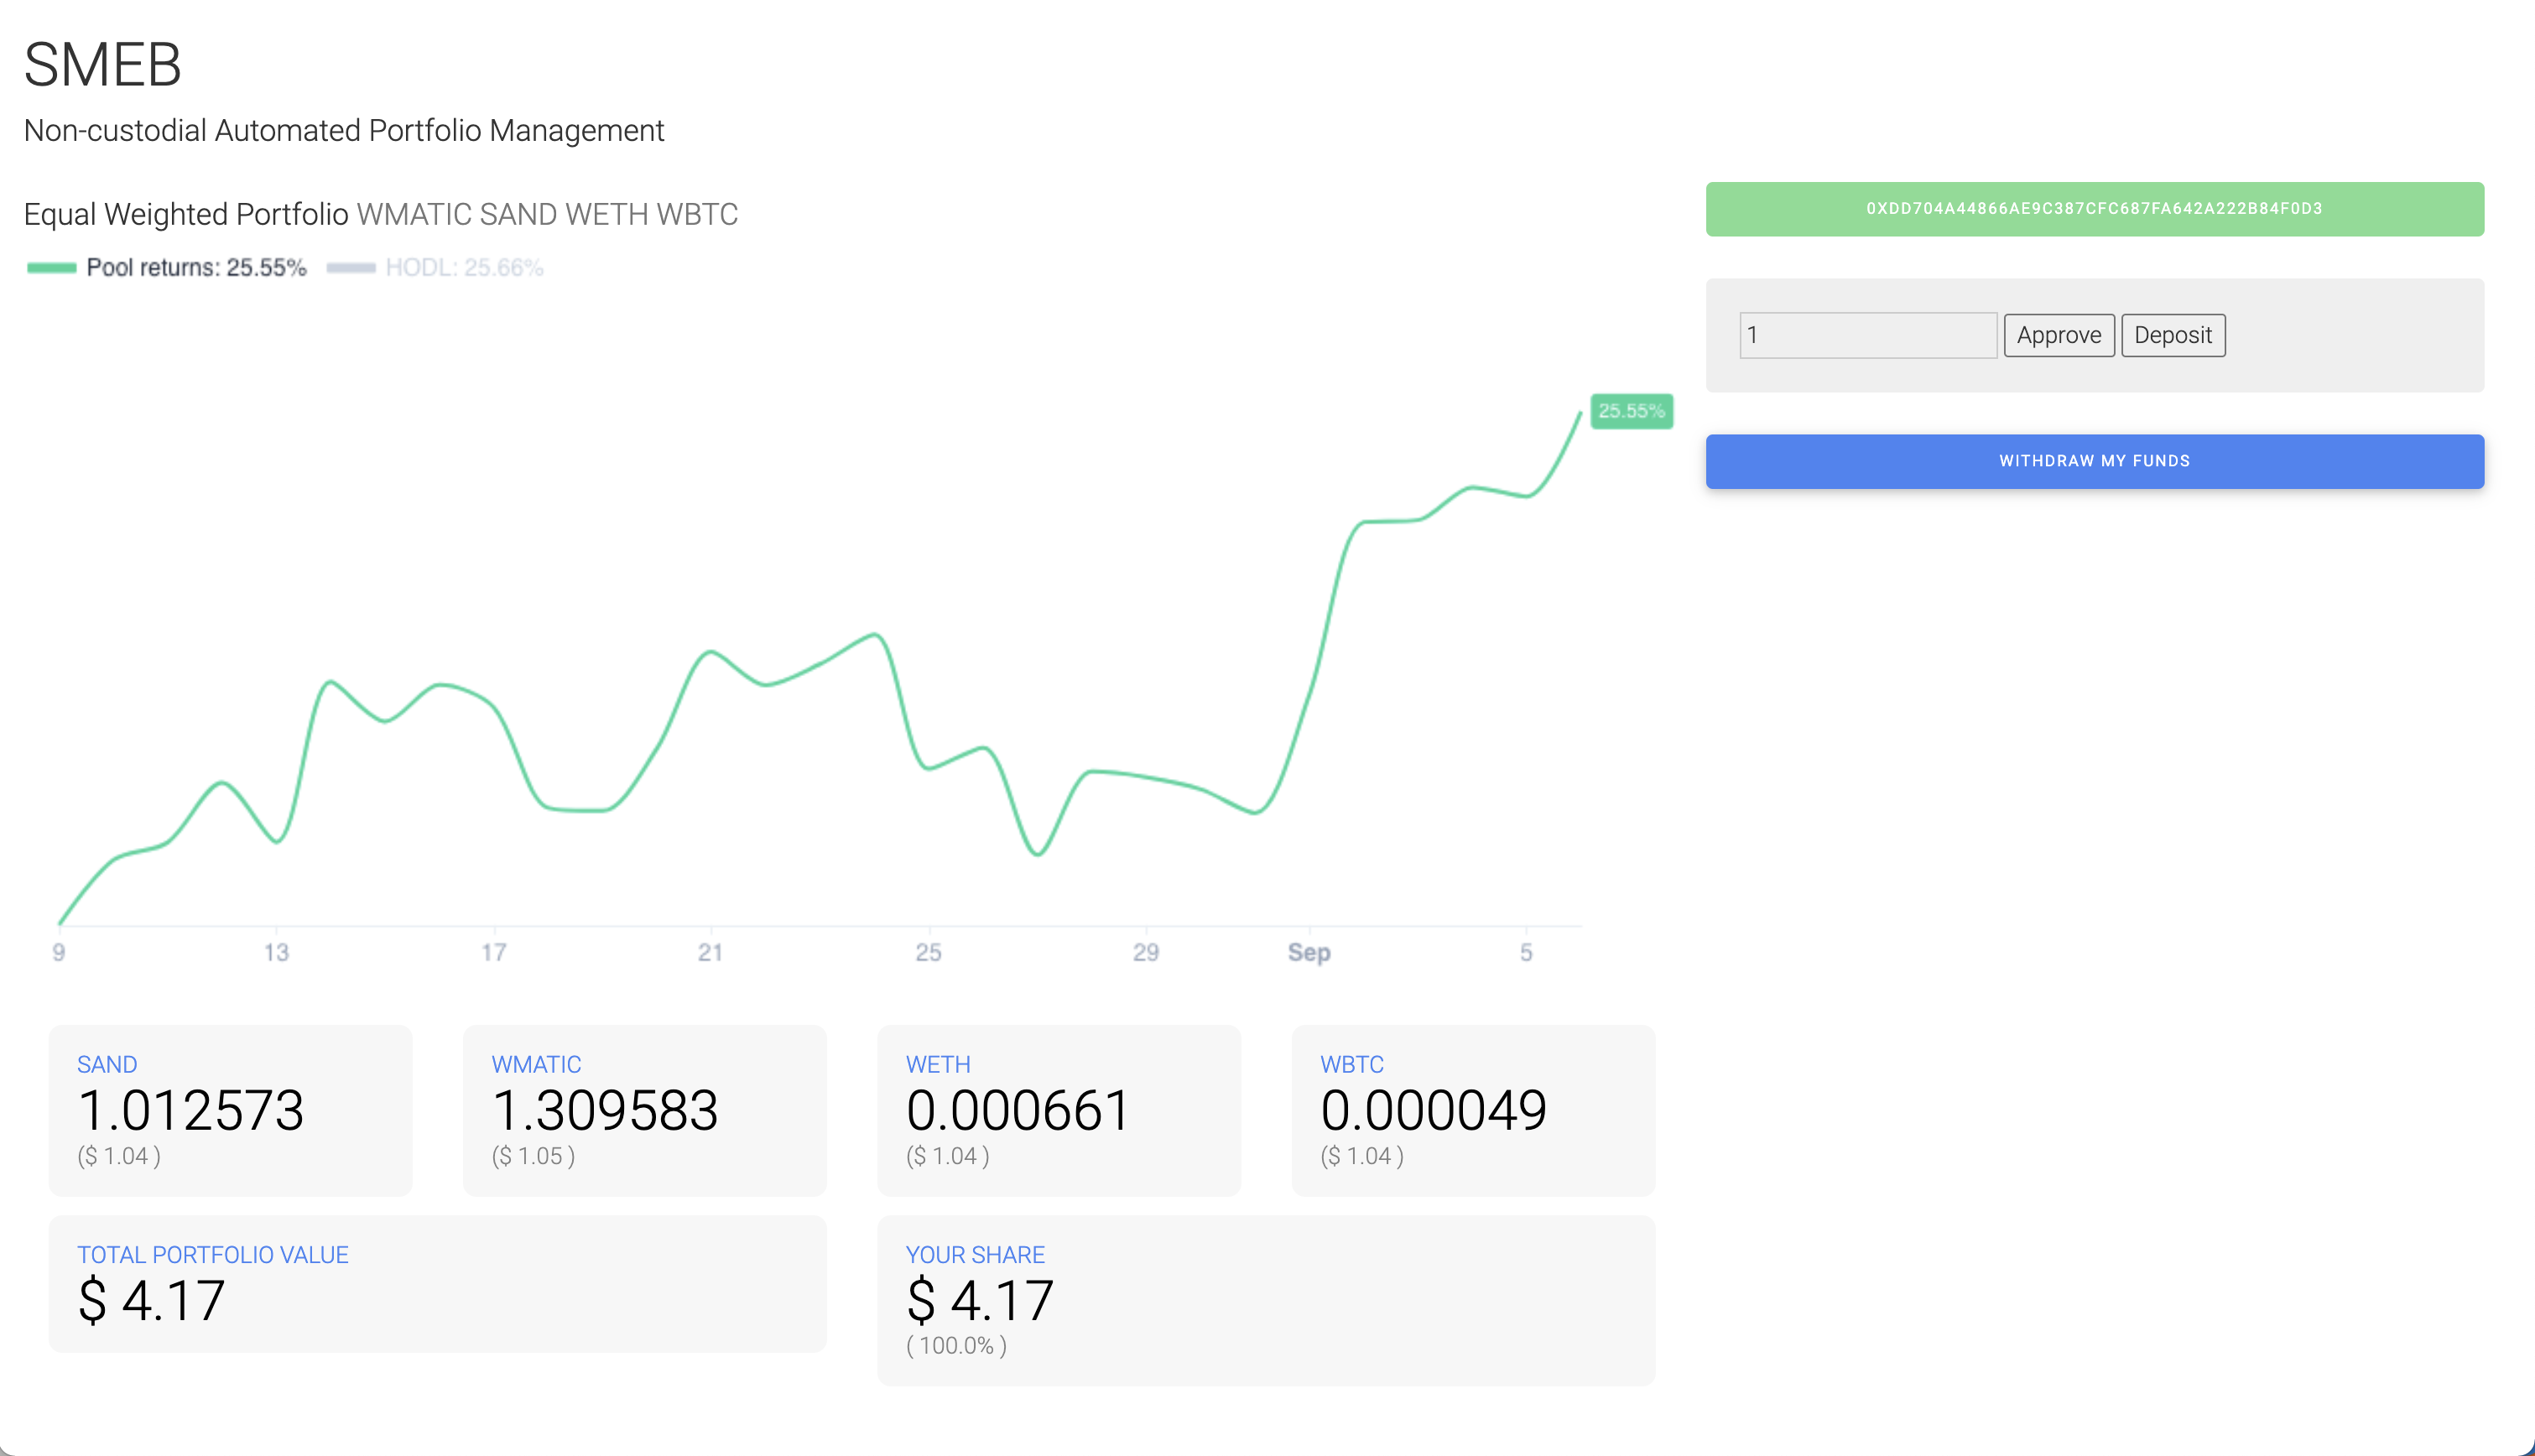This screenshot has width=2535, height=1456.
Task: Click the SMEB page title
Action: [102, 65]
